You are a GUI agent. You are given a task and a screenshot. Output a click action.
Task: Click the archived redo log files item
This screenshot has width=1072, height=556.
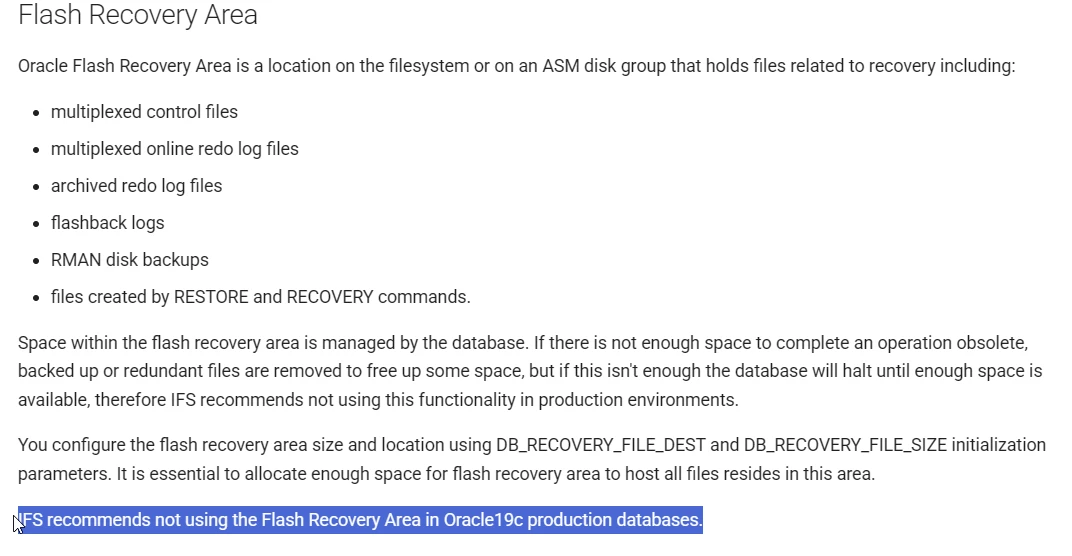click(136, 185)
